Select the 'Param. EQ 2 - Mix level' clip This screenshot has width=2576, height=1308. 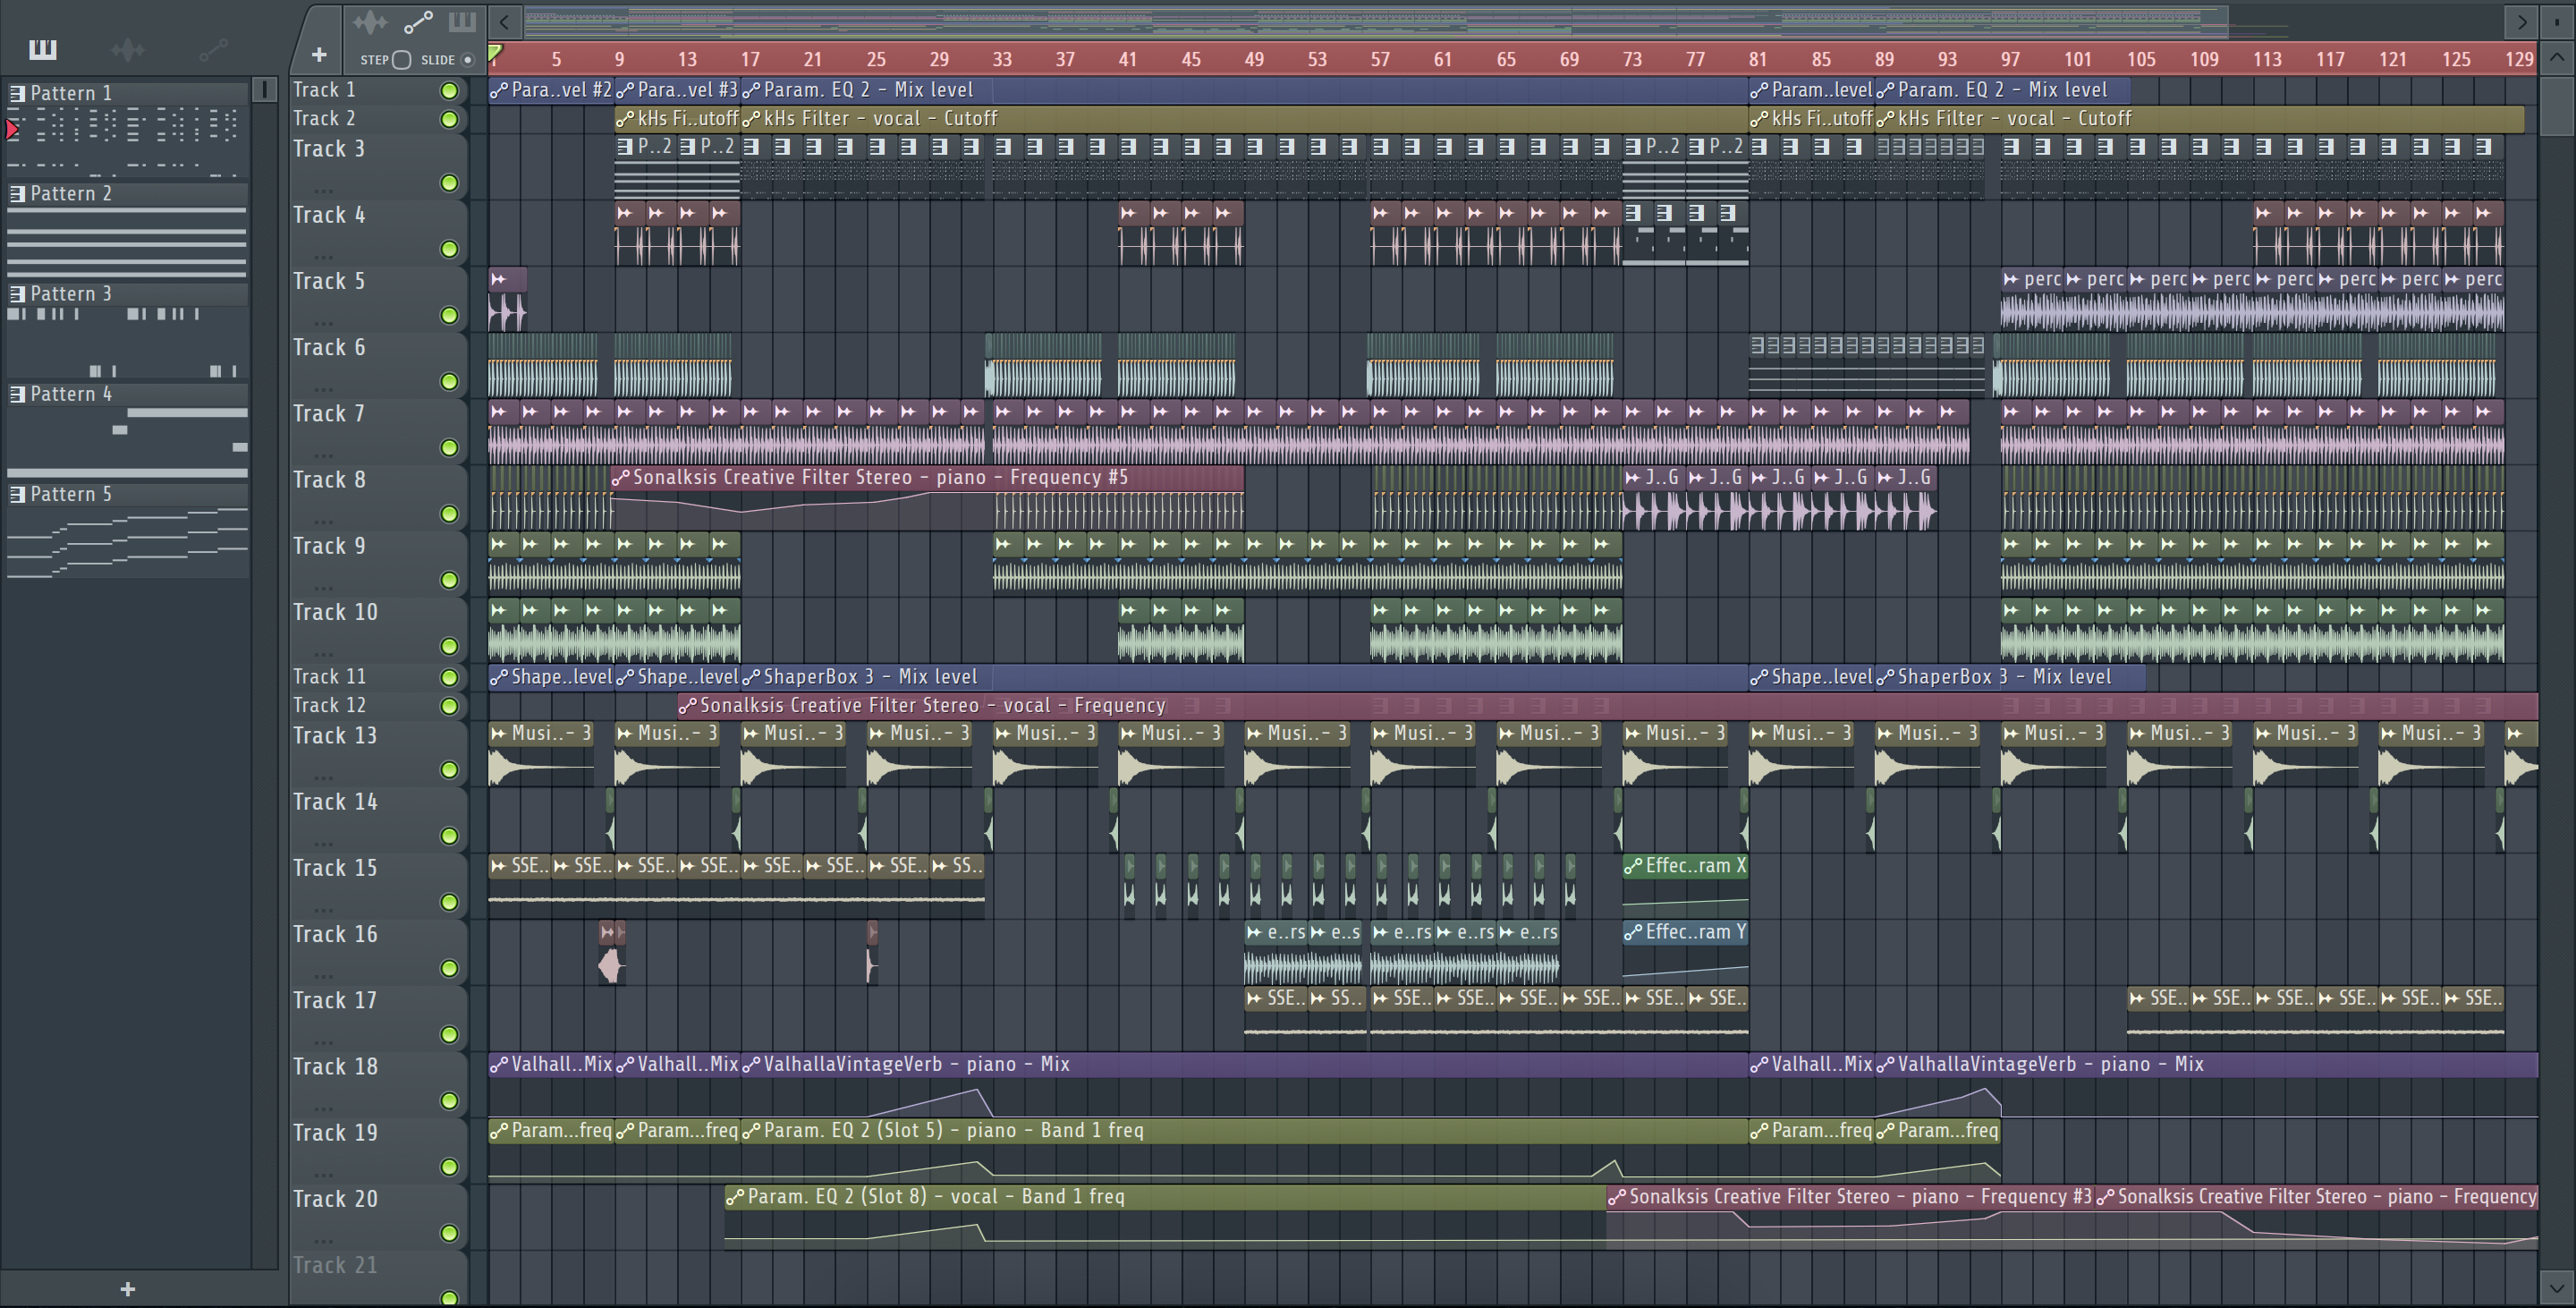[x=1245, y=90]
